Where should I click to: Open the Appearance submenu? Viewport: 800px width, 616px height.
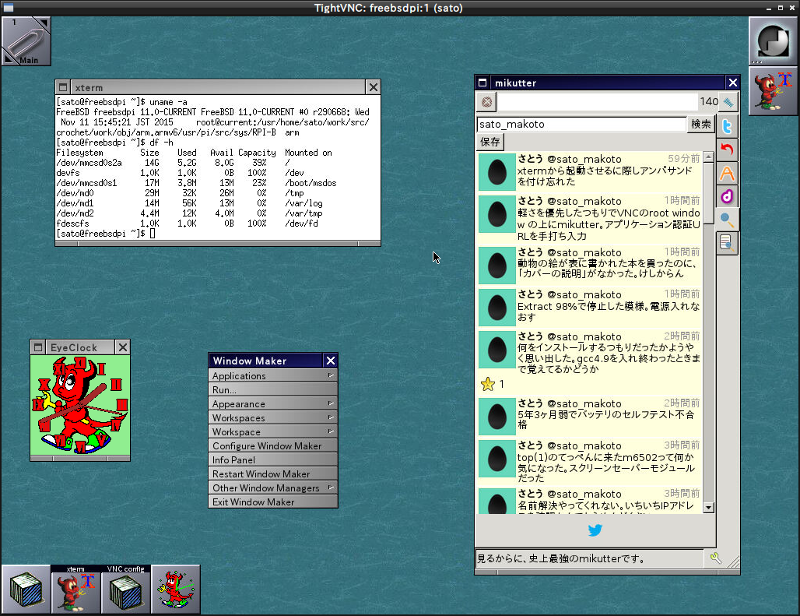(x=273, y=404)
